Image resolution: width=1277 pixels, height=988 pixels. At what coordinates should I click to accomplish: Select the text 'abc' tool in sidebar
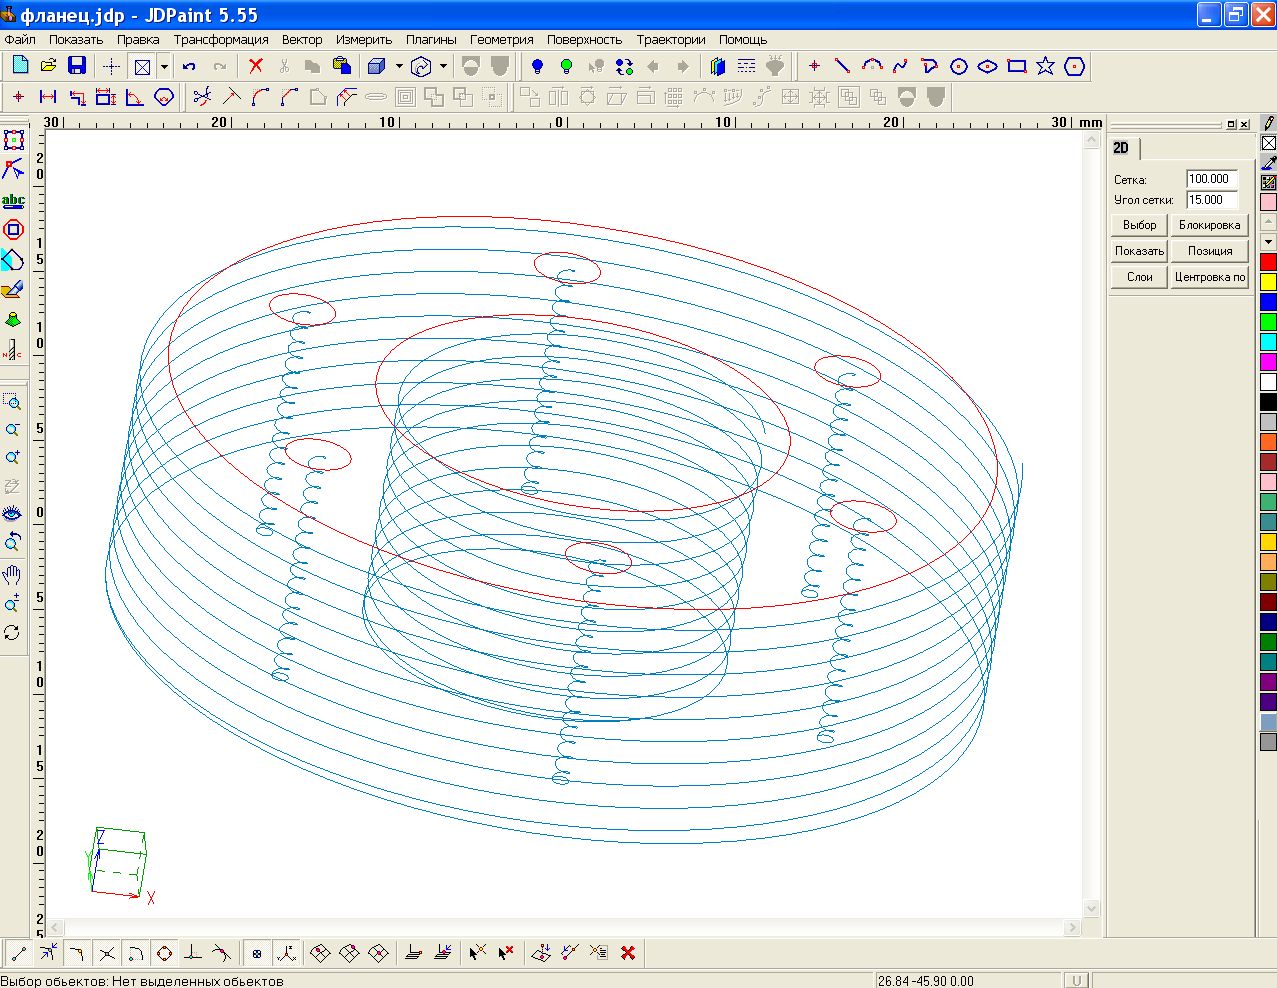[13, 200]
